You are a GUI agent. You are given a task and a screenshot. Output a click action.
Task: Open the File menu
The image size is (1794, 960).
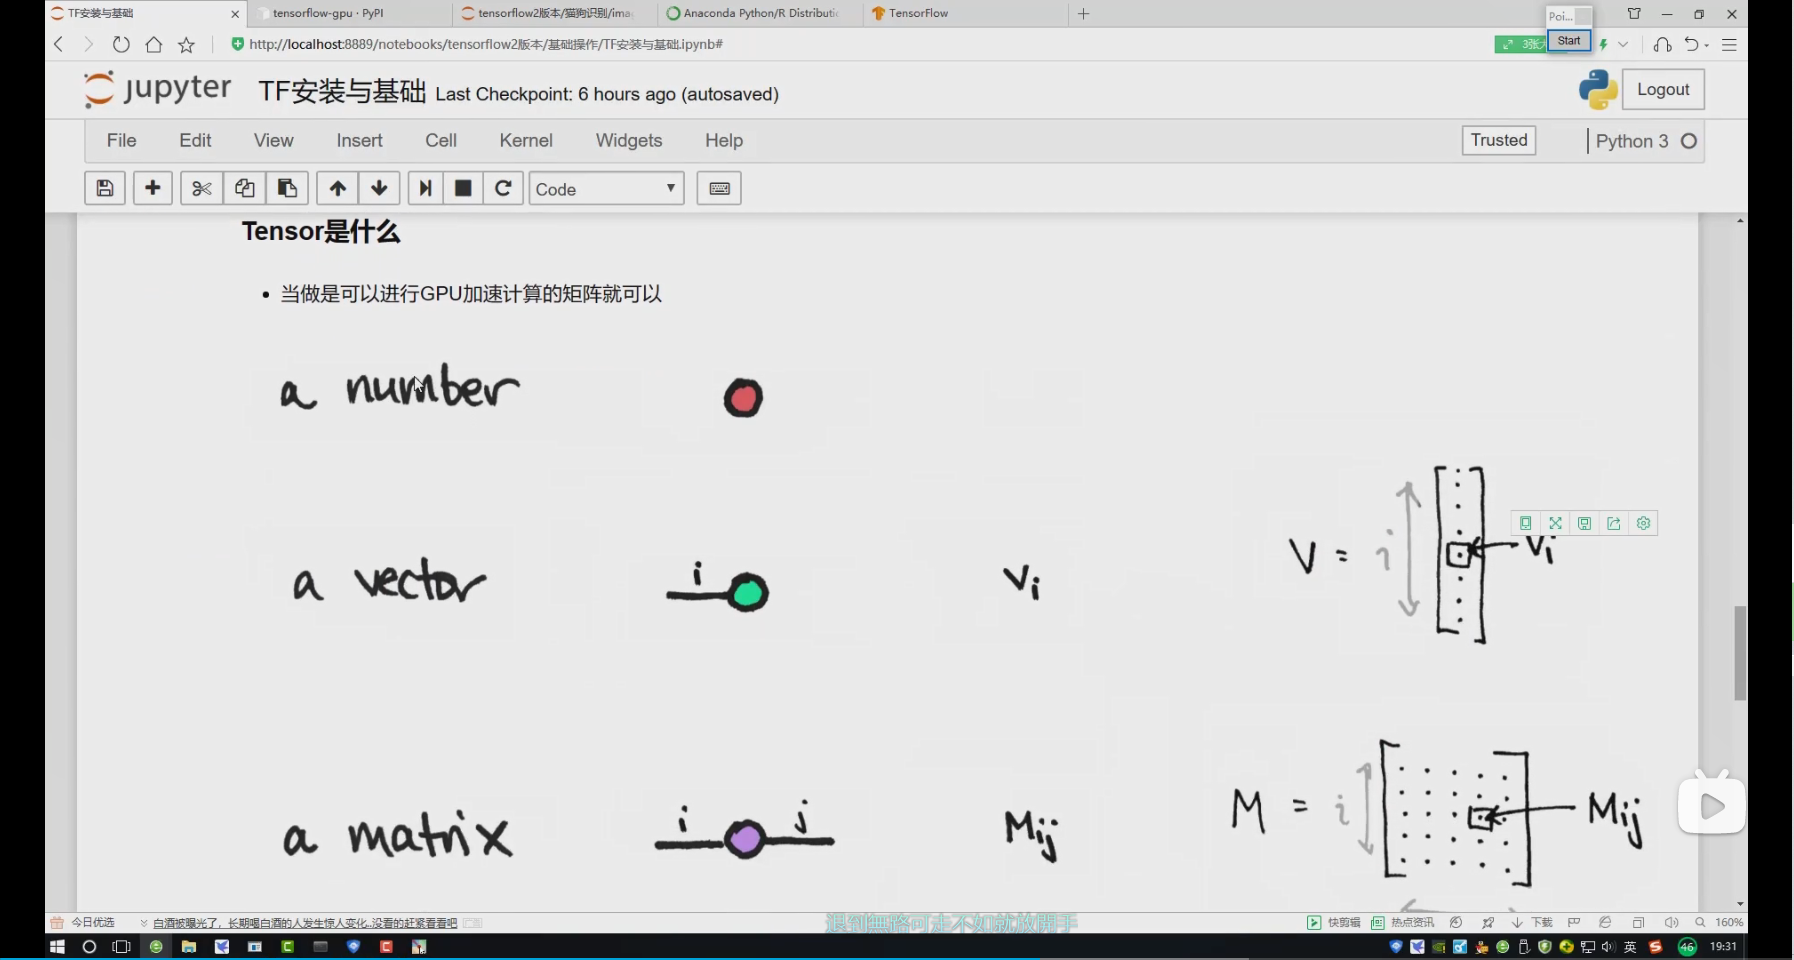click(x=121, y=140)
